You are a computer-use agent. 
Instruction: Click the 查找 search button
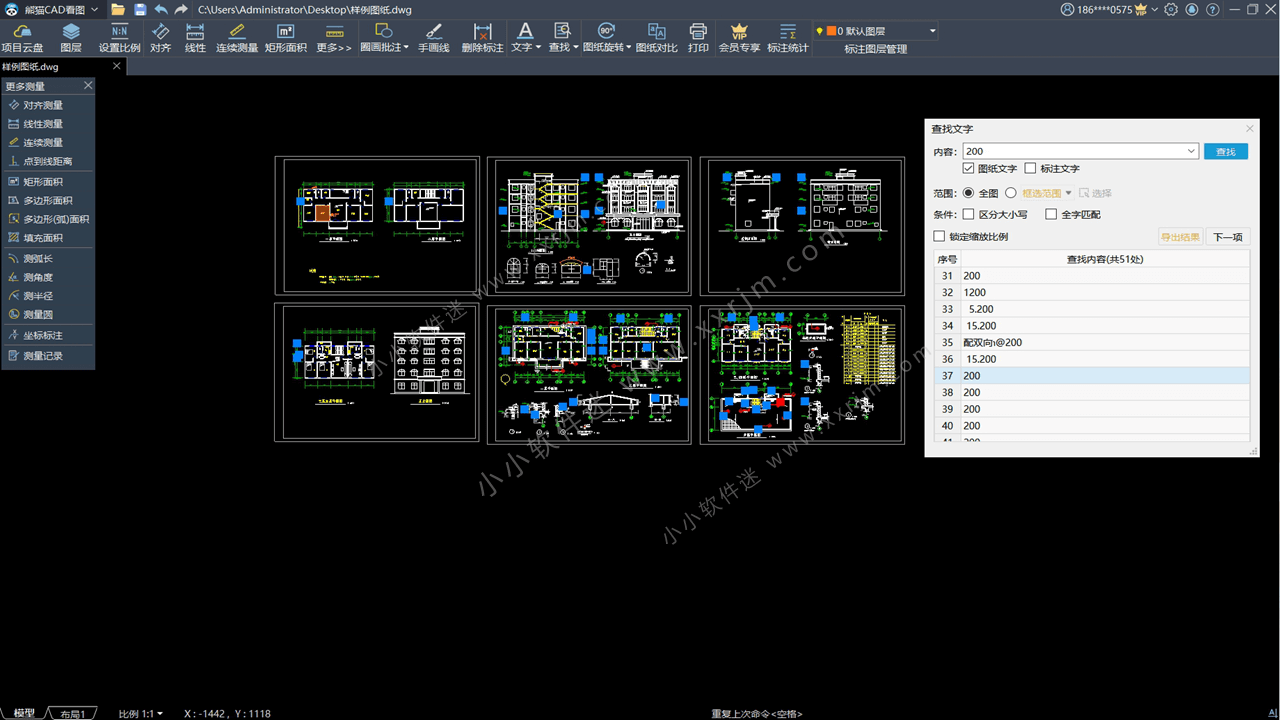coord(1226,150)
